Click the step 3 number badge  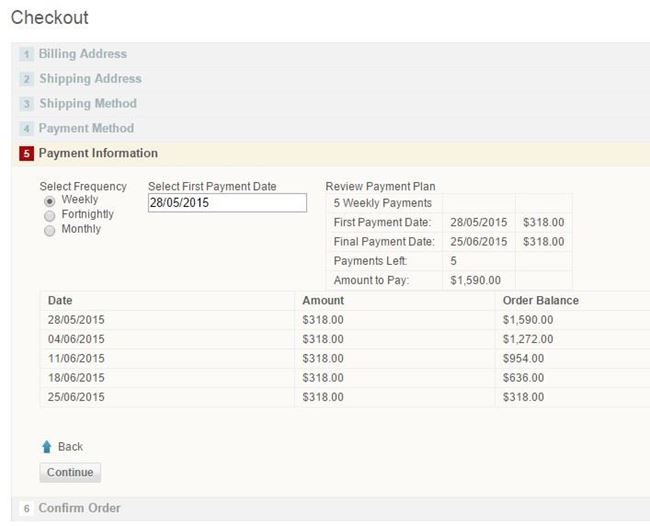(27, 104)
